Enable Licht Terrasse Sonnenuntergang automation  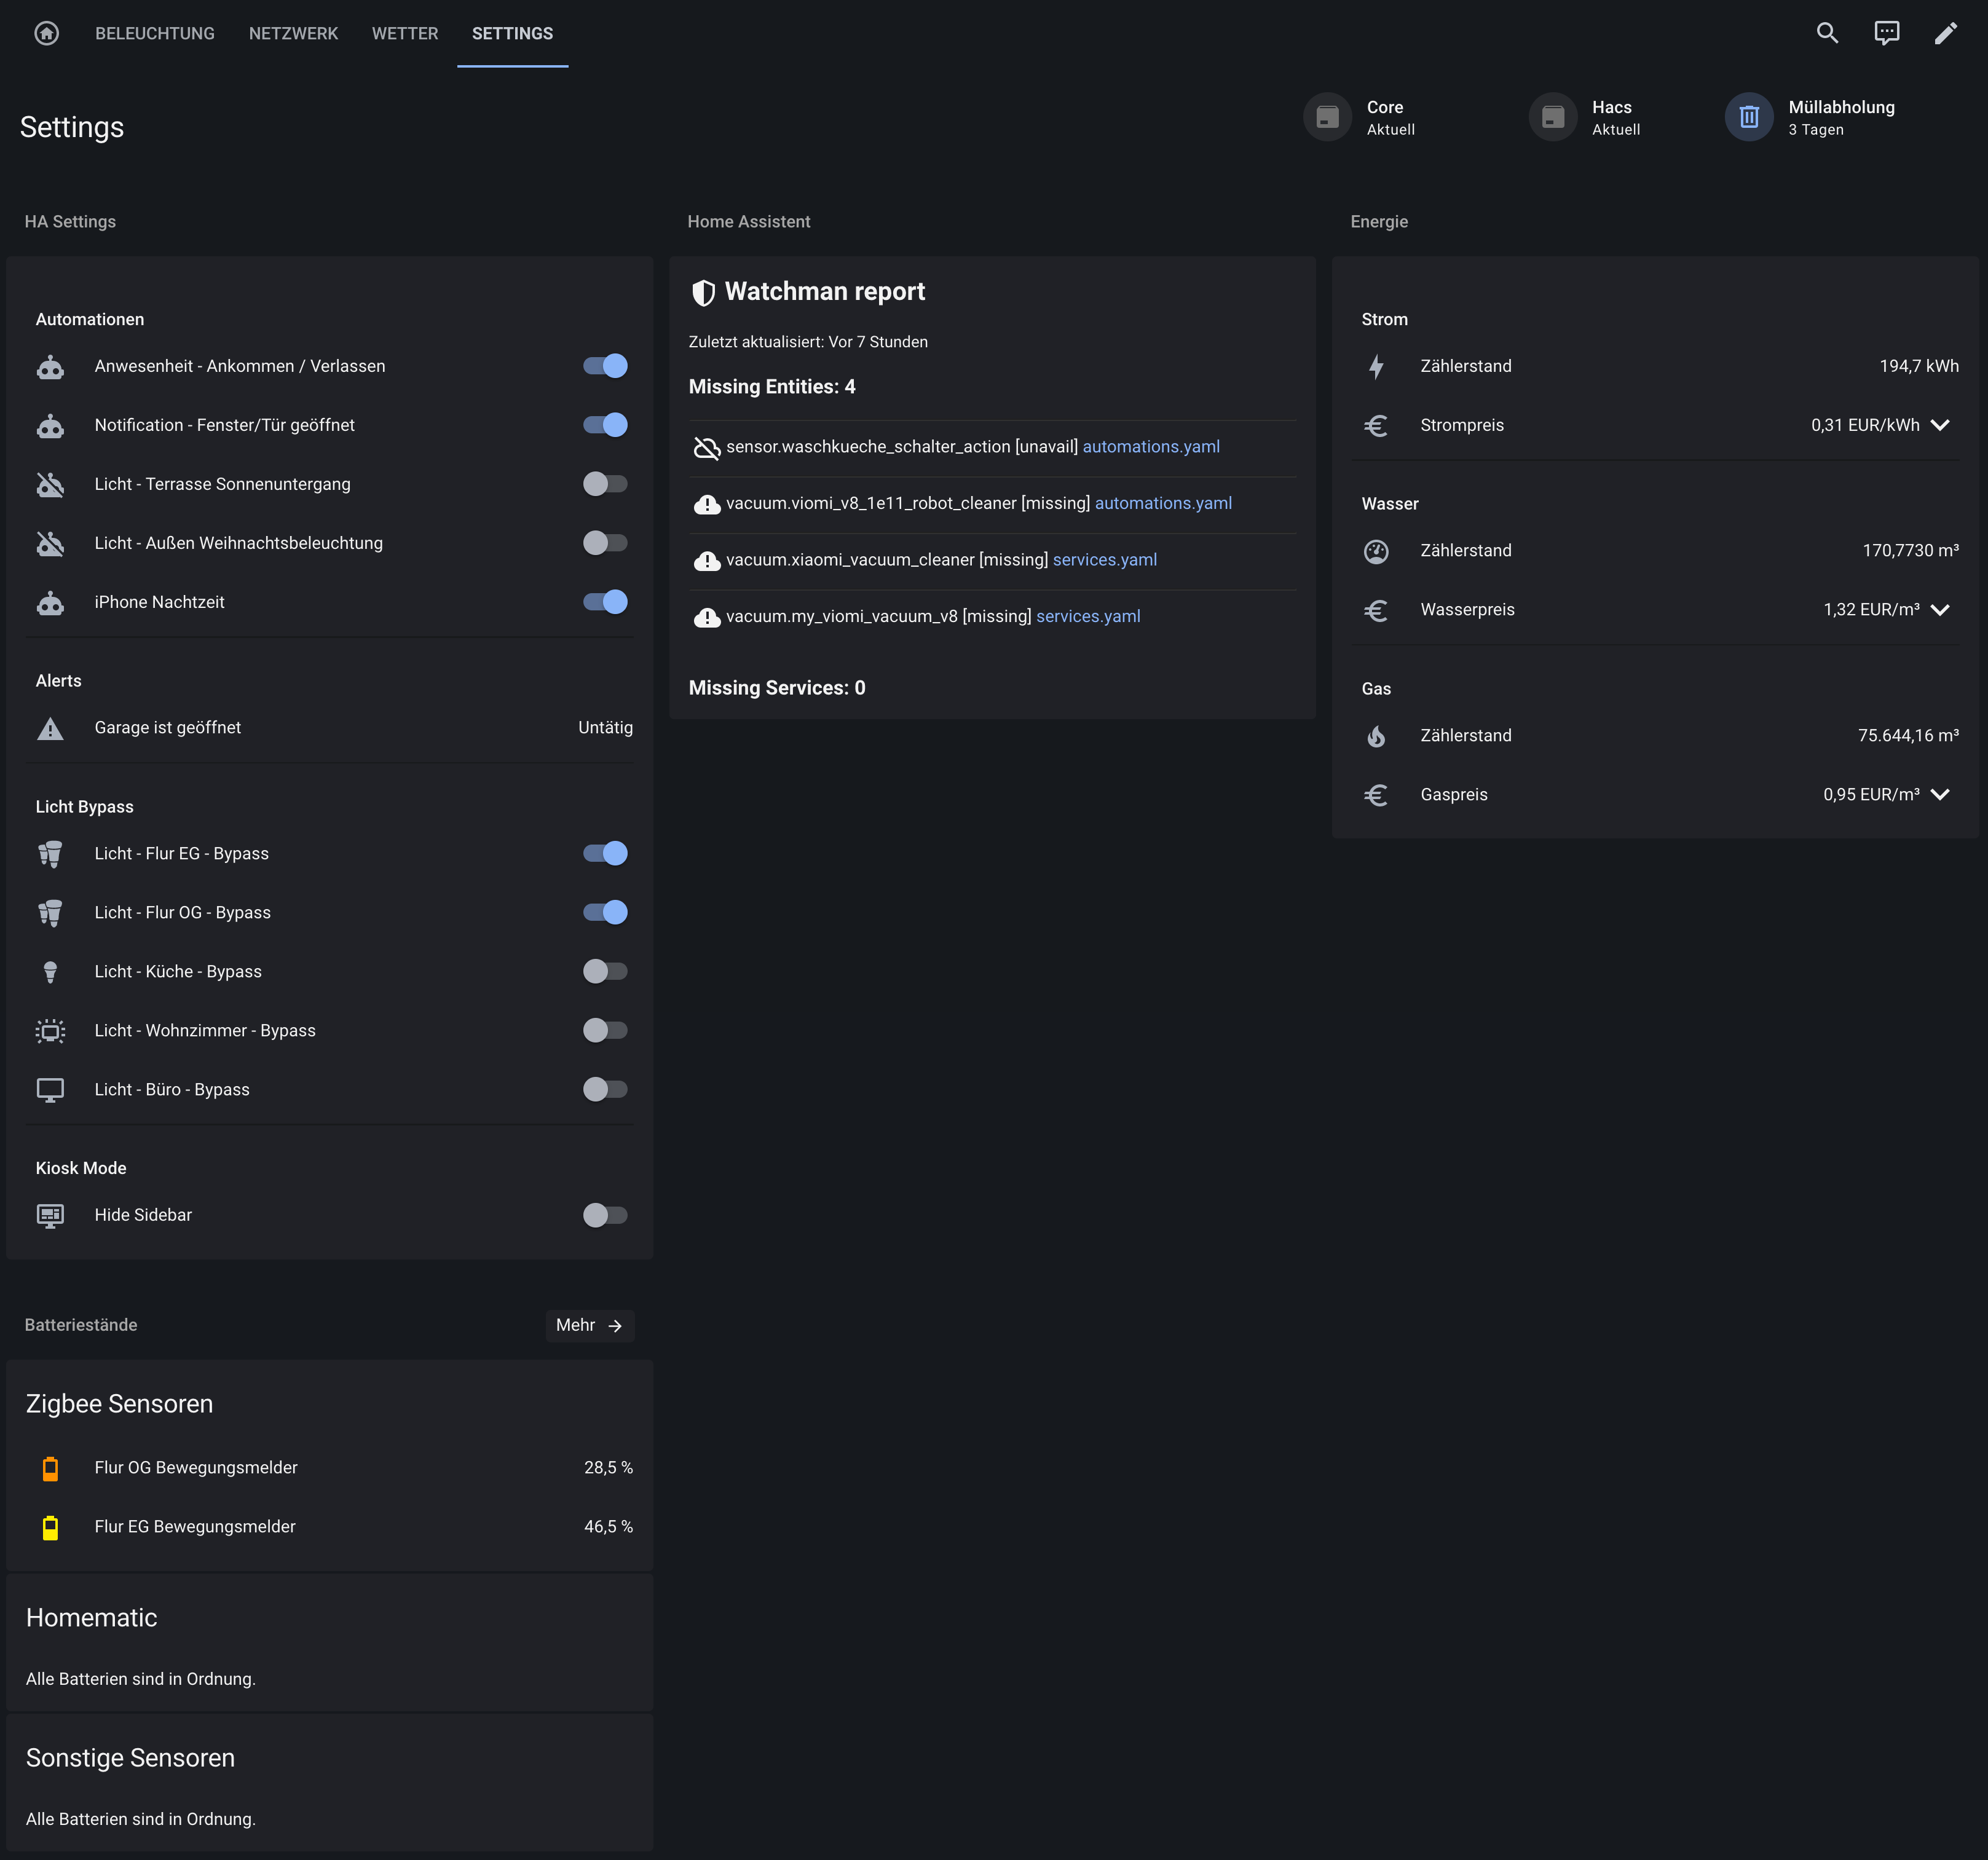605,484
